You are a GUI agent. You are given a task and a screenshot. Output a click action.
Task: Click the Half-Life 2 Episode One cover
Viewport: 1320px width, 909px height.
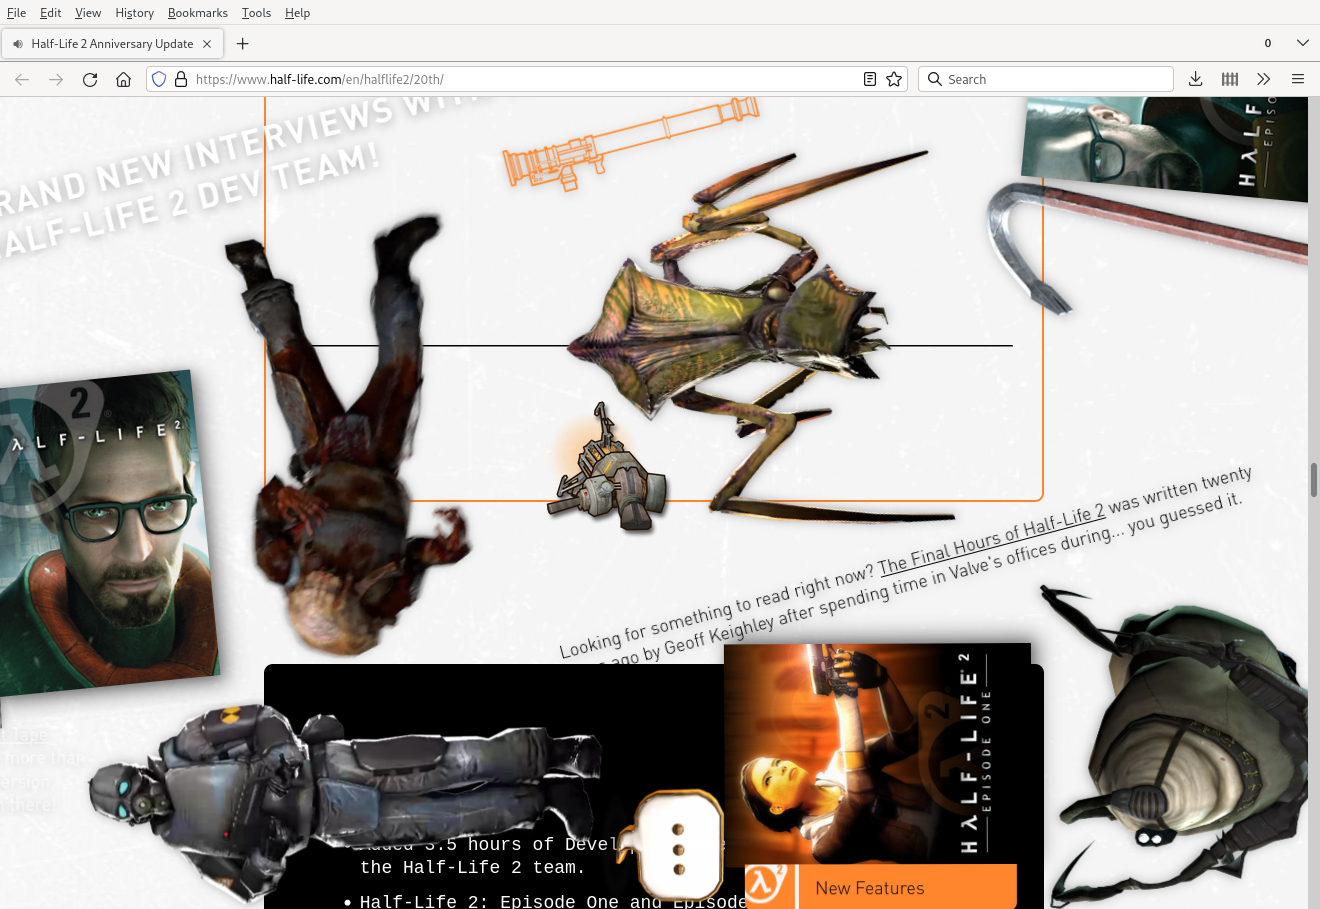[x=877, y=754]
